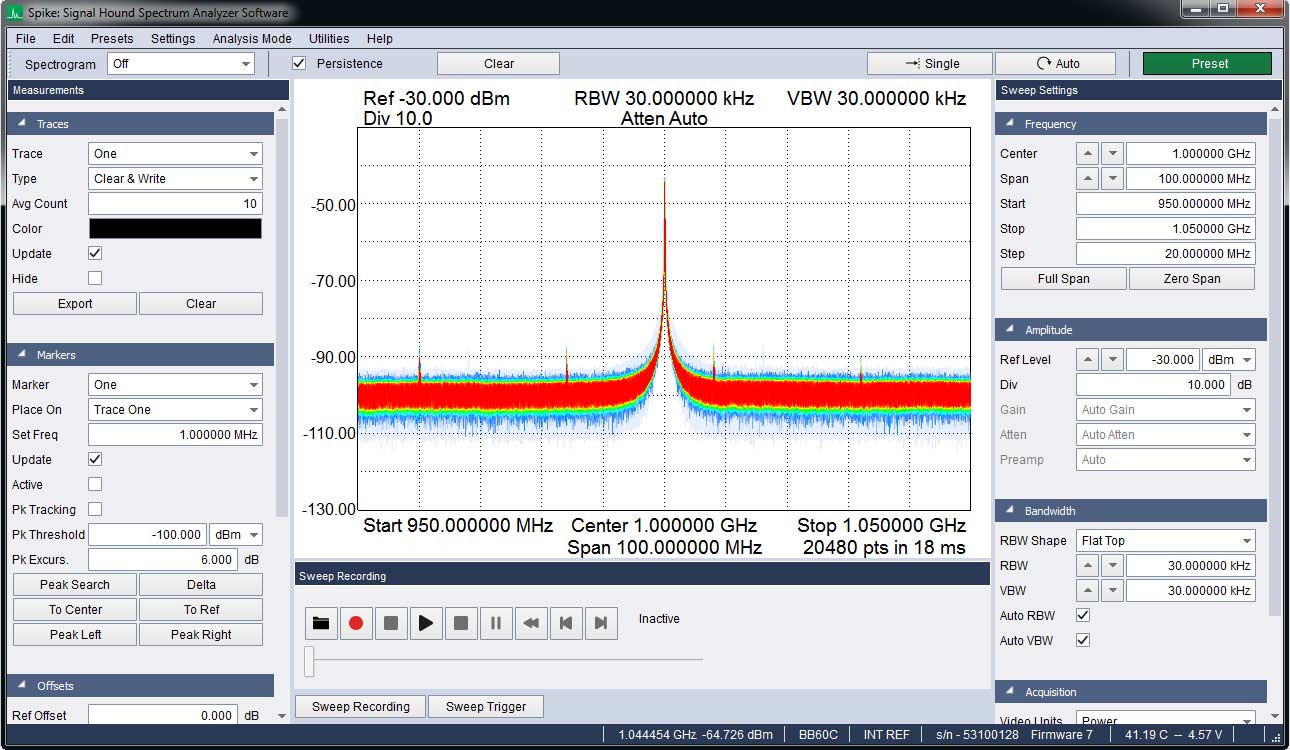Image resolution: width=1290 pixels, height=750 pixels.
Task: Click the BB60C device label in the status bar
Action: click(x=818, y=735)
